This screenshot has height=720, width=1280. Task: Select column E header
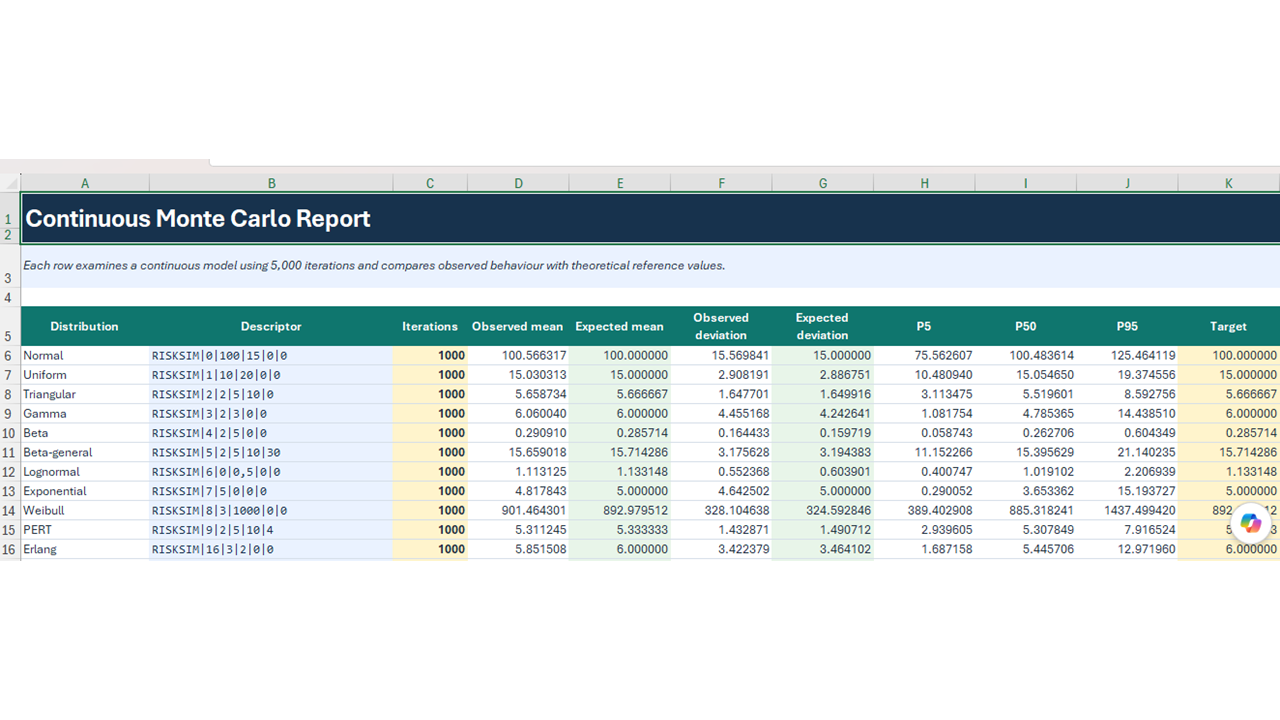pos(620,183)
